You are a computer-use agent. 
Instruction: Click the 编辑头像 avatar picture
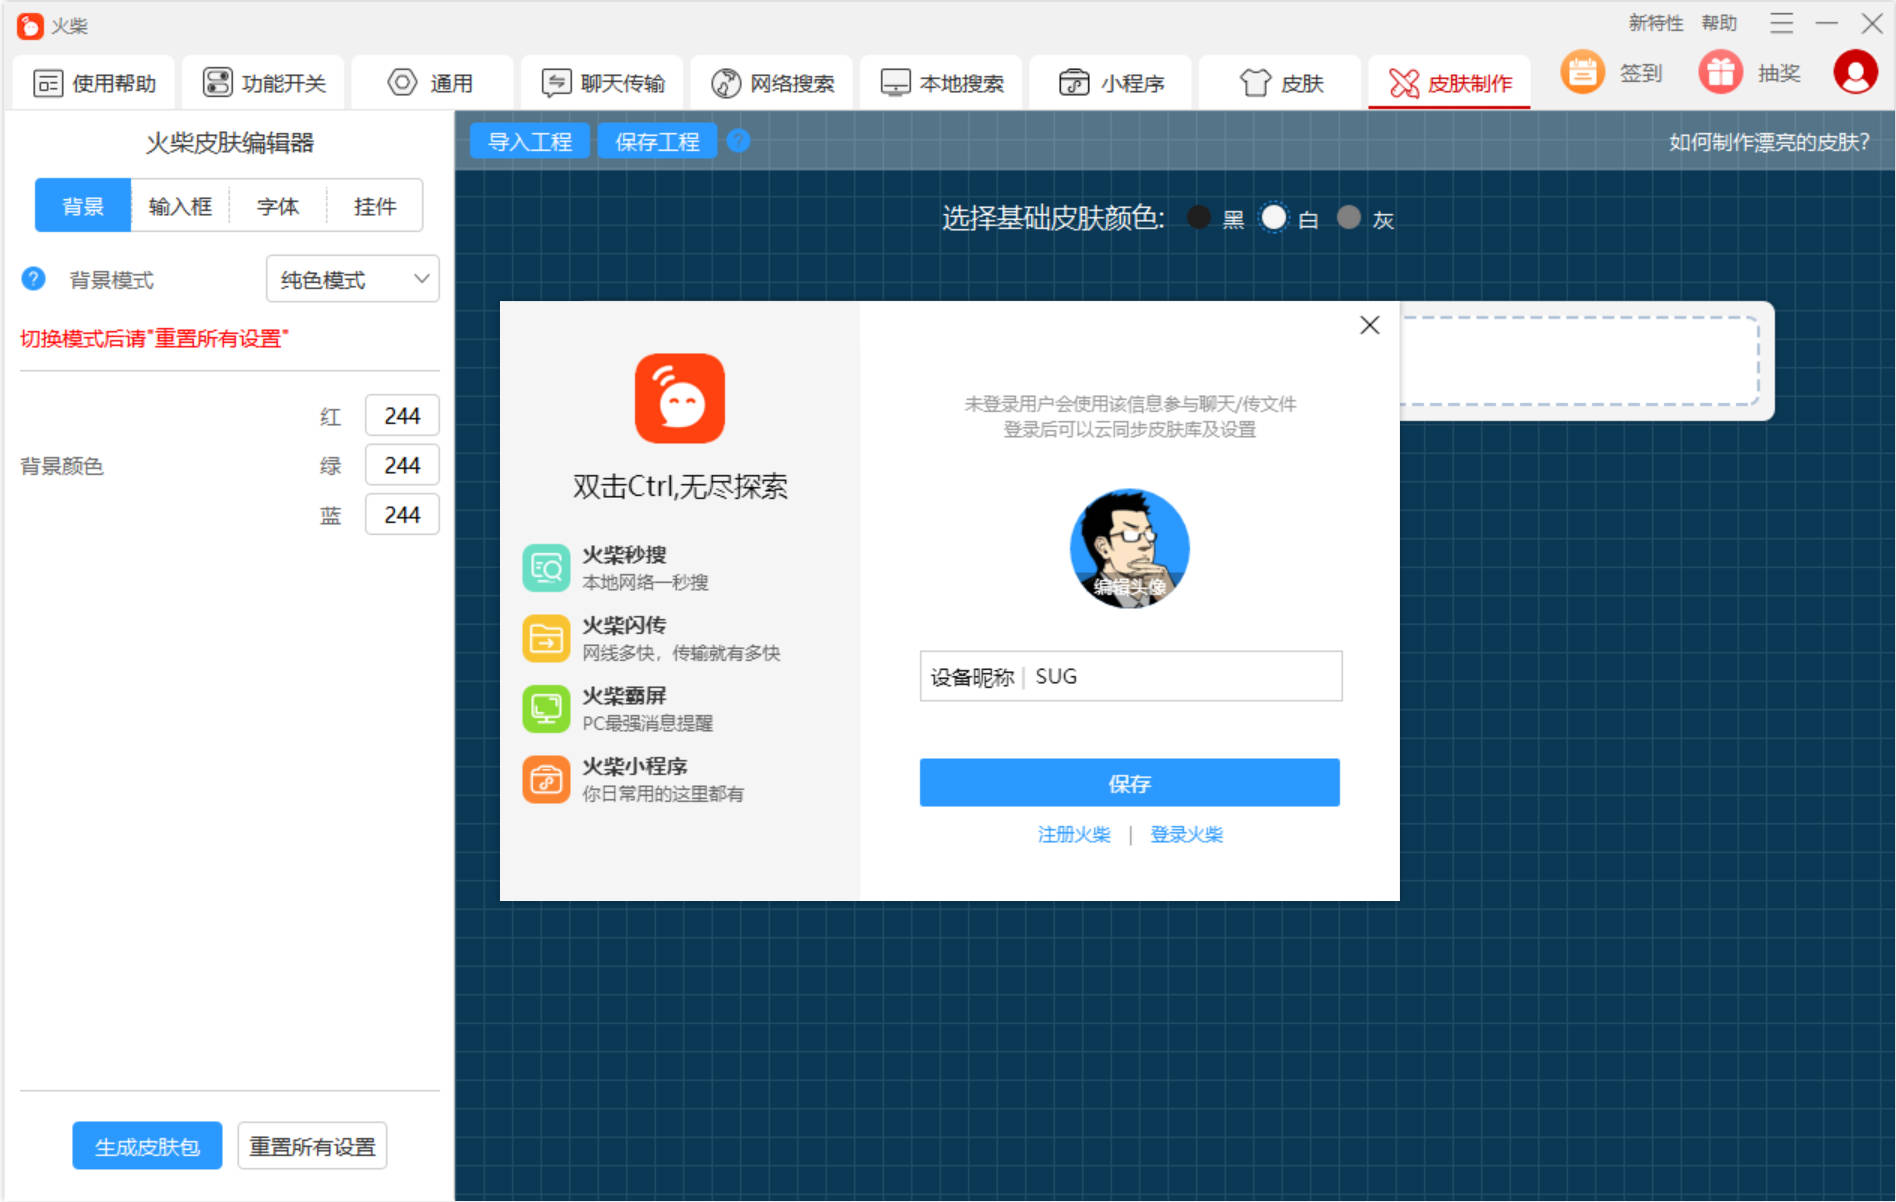tap(1130, 547)
